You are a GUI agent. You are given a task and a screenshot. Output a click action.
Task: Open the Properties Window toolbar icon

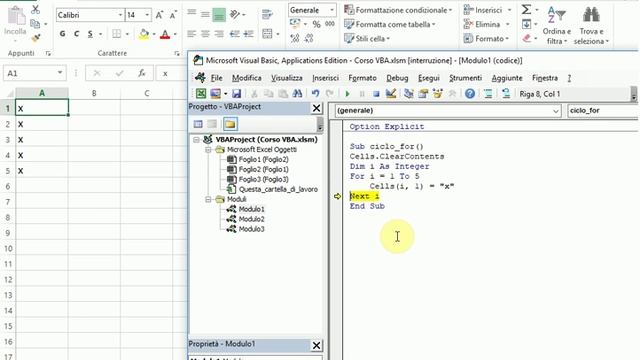click(423, 94)
